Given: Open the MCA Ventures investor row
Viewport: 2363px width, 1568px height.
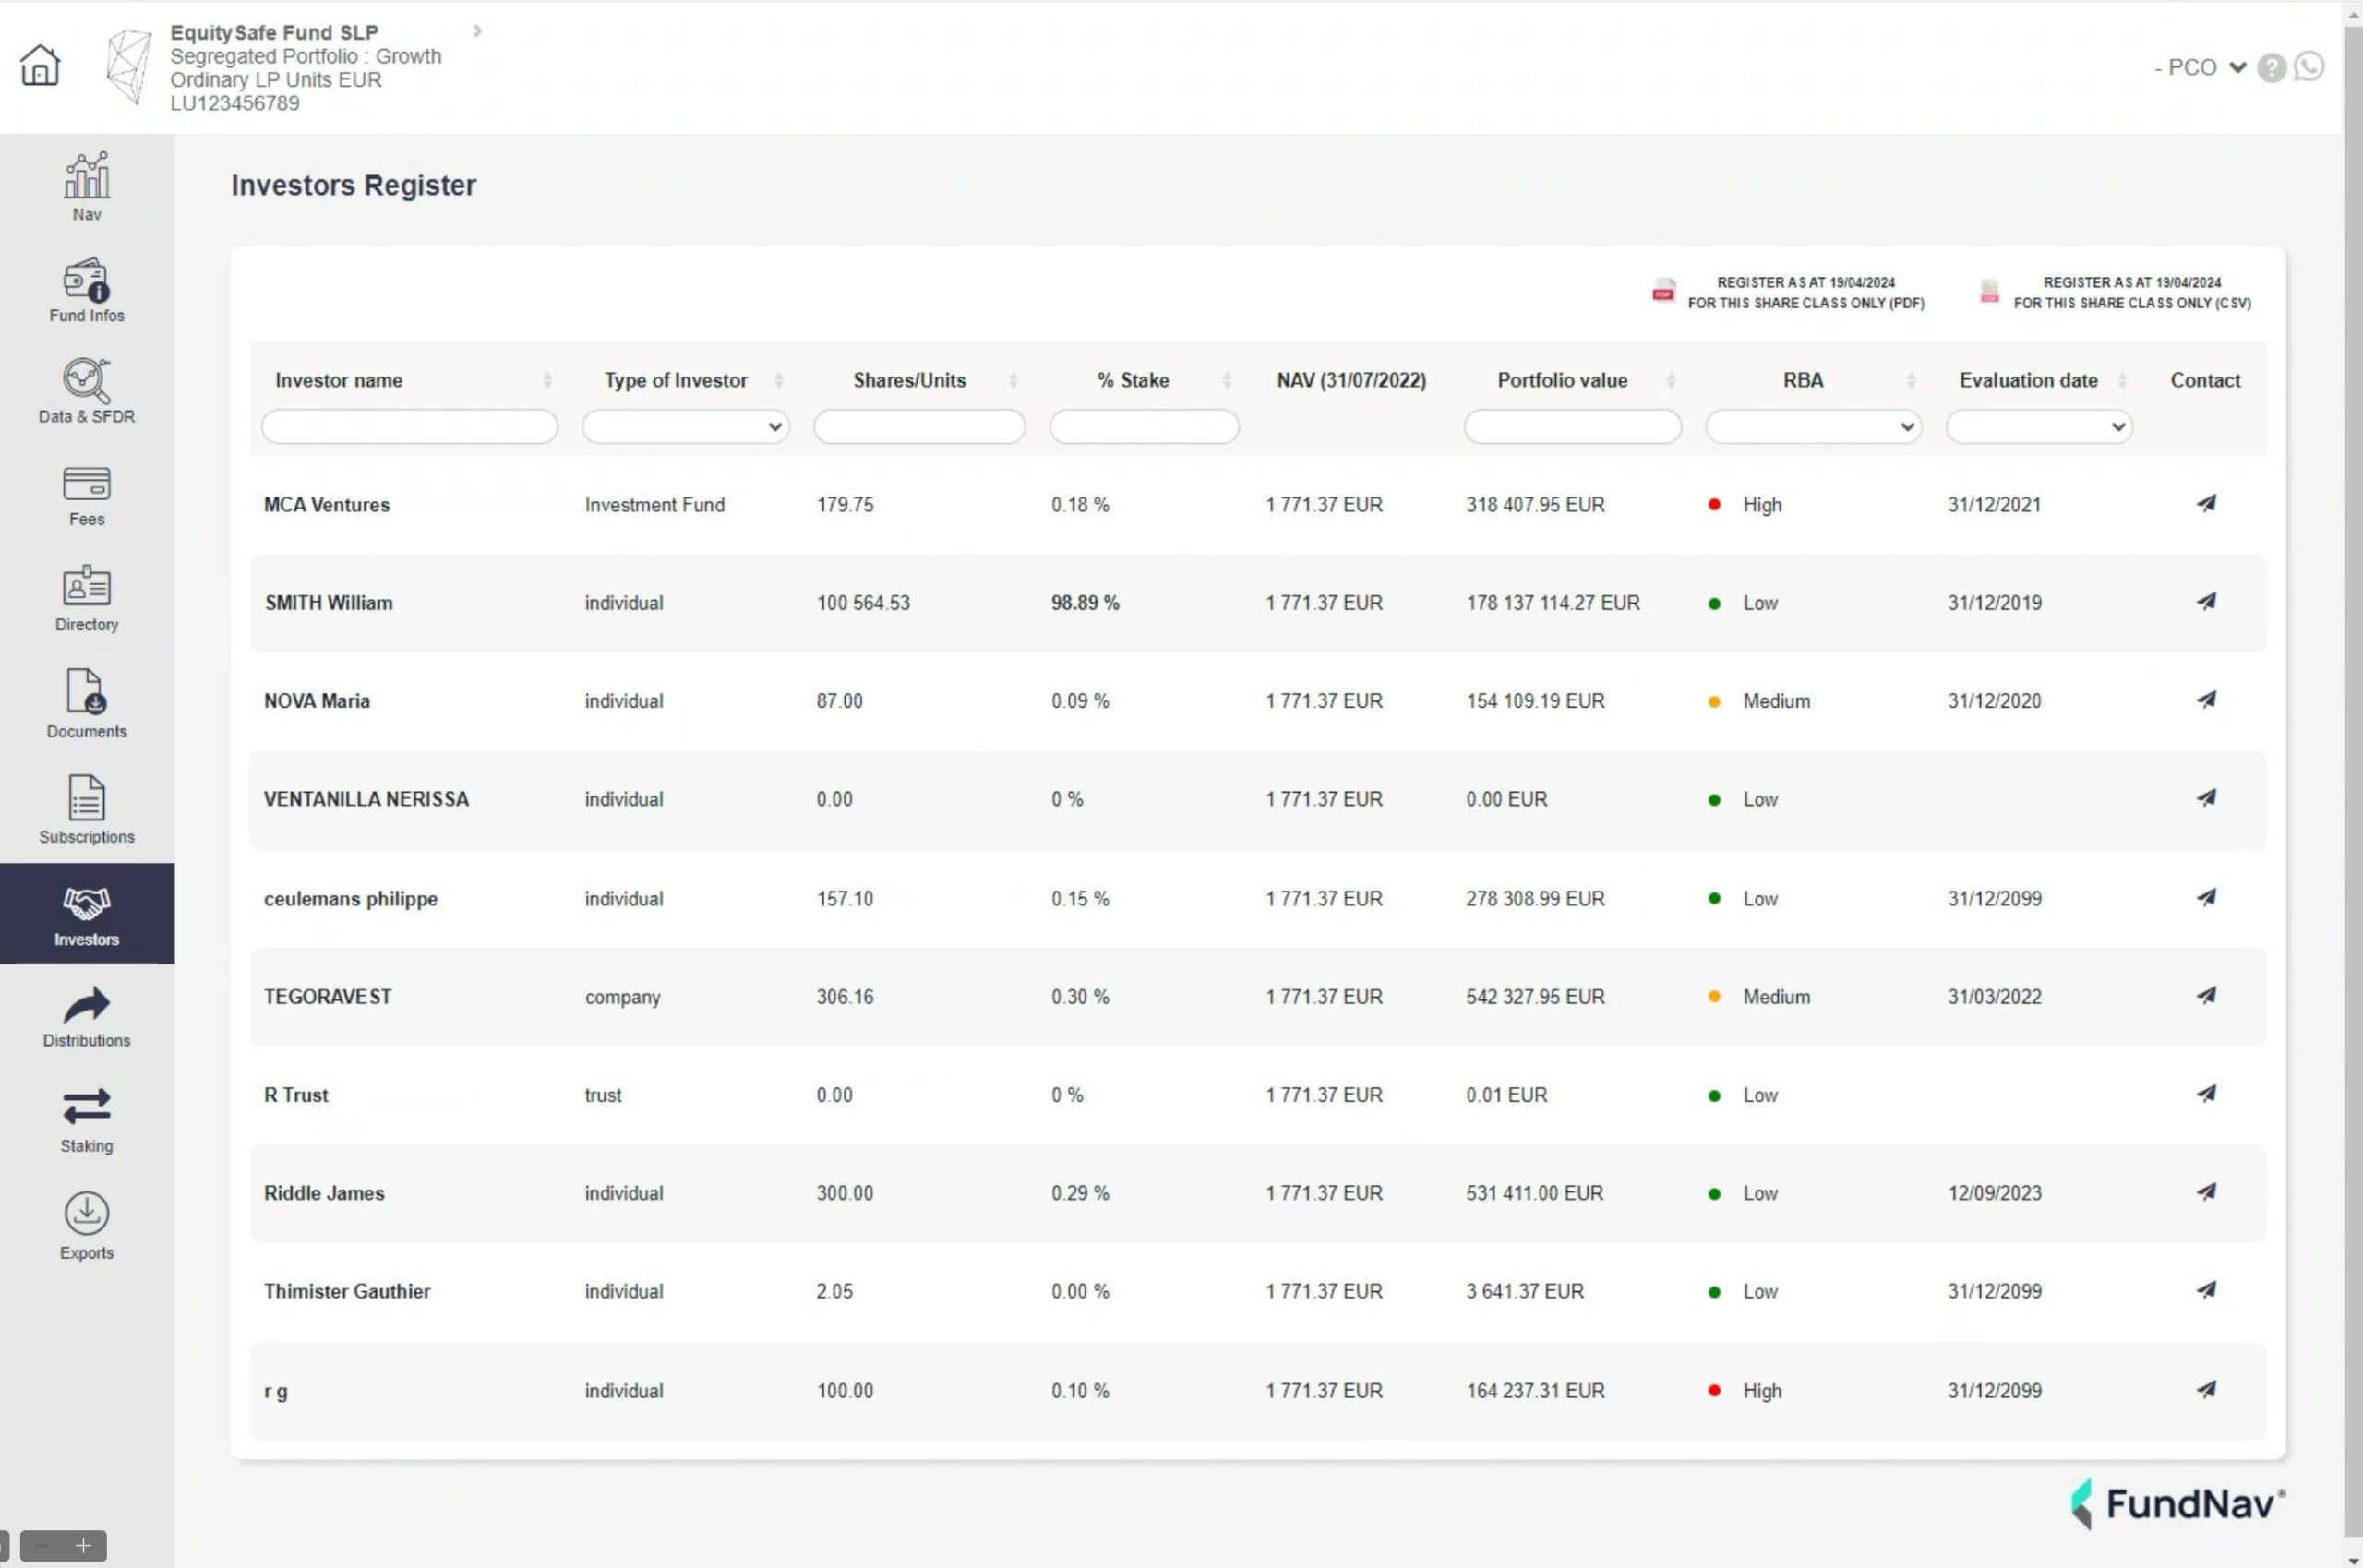Looking at the screenshot, I should pos(1258,505).
